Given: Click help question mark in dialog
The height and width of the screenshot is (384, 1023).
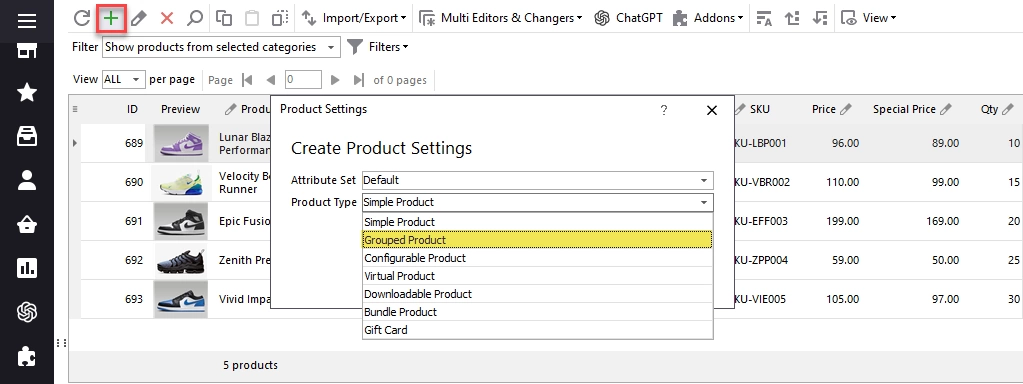Looking at the screenshot, I should [x=664, y=110].
